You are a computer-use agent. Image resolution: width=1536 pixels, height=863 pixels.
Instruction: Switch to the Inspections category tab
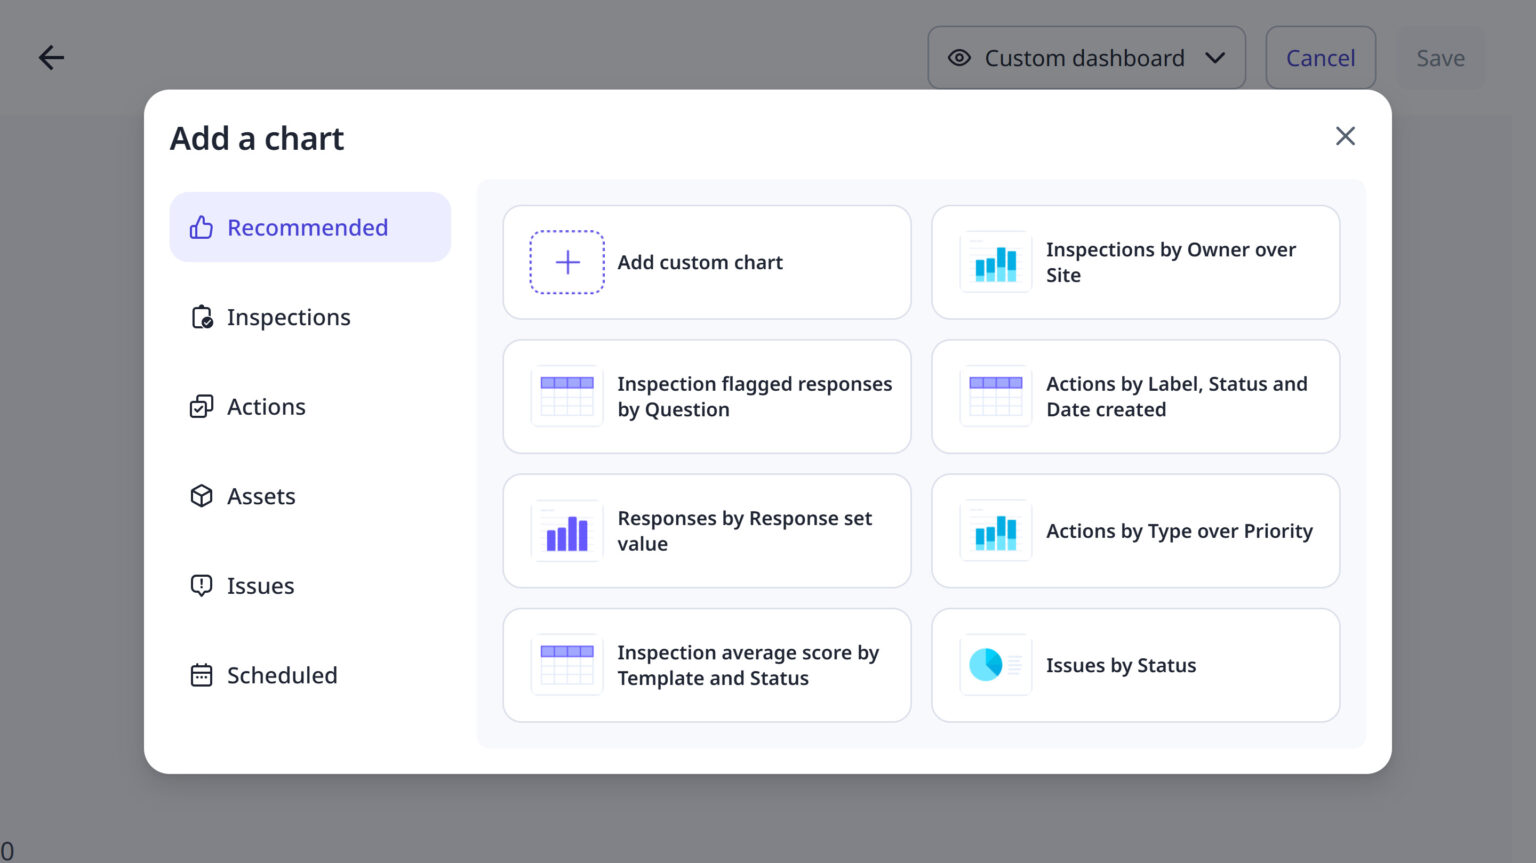click(288, 316)
